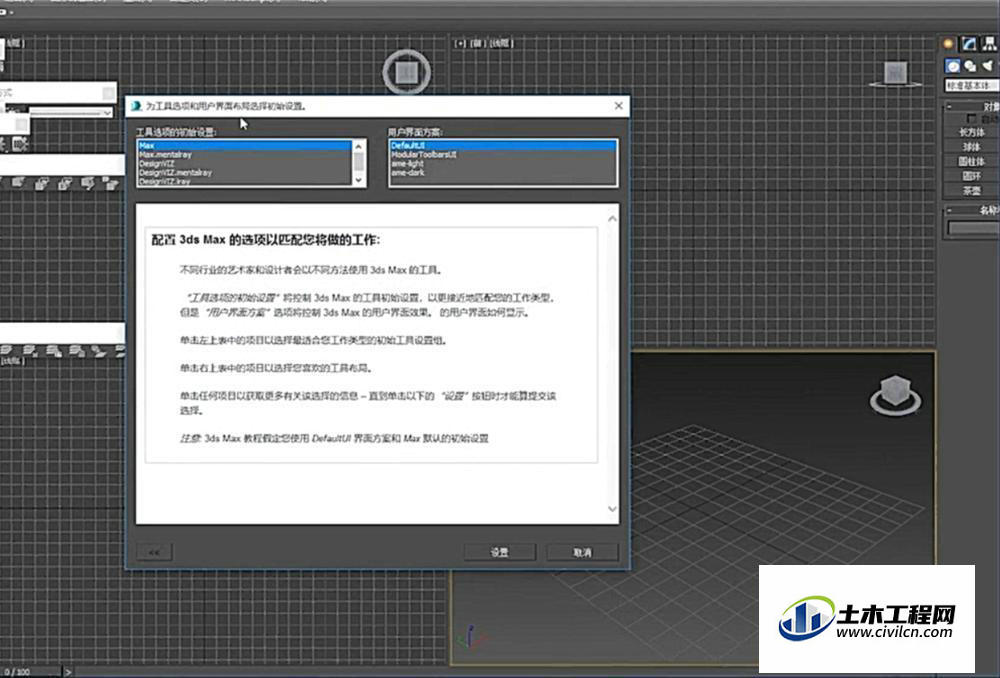The width and height of the screenshot is (1000, 678).
Task: Click description pane scroll up arrow
Action: (x=612, y=219)
